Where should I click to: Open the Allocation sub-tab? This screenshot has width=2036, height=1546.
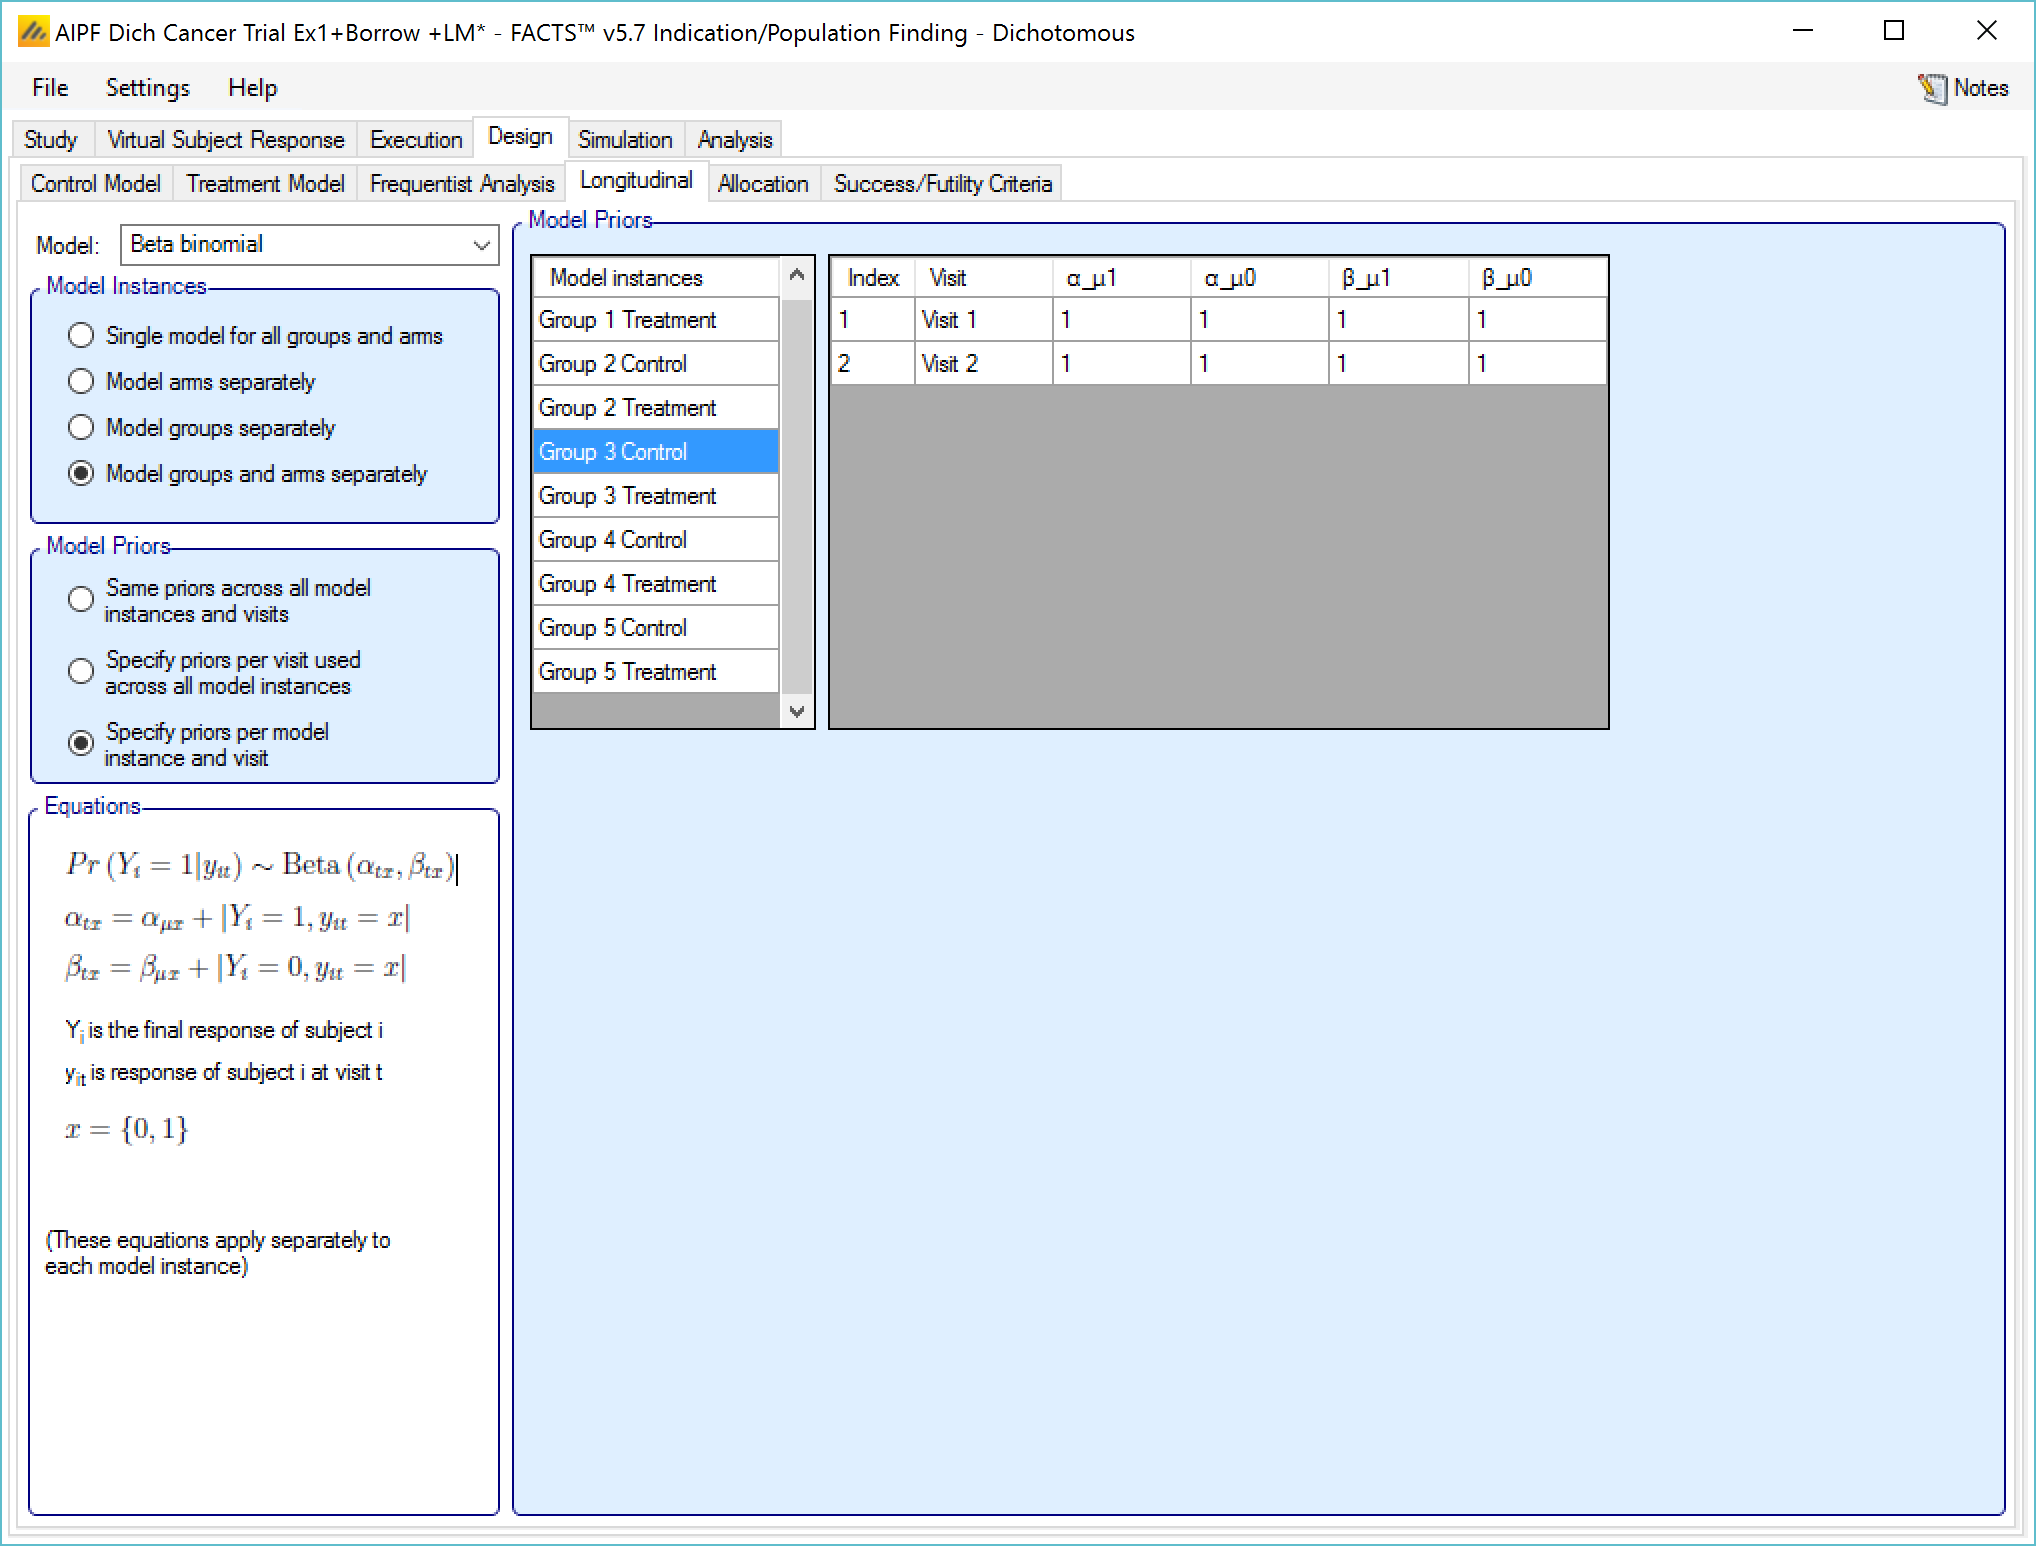762,184
